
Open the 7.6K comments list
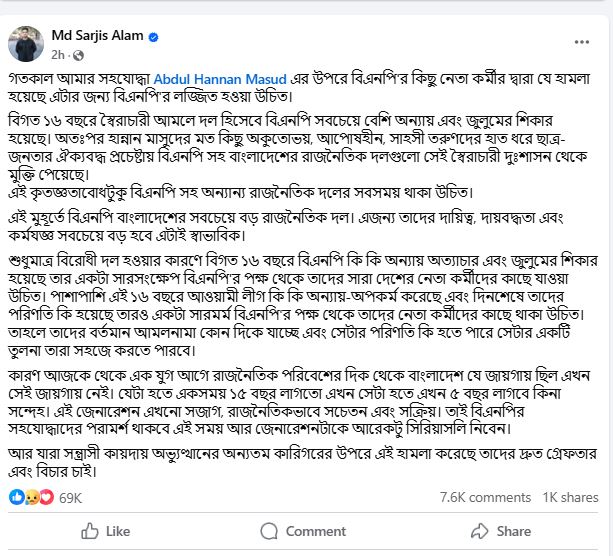coord(485,497)
